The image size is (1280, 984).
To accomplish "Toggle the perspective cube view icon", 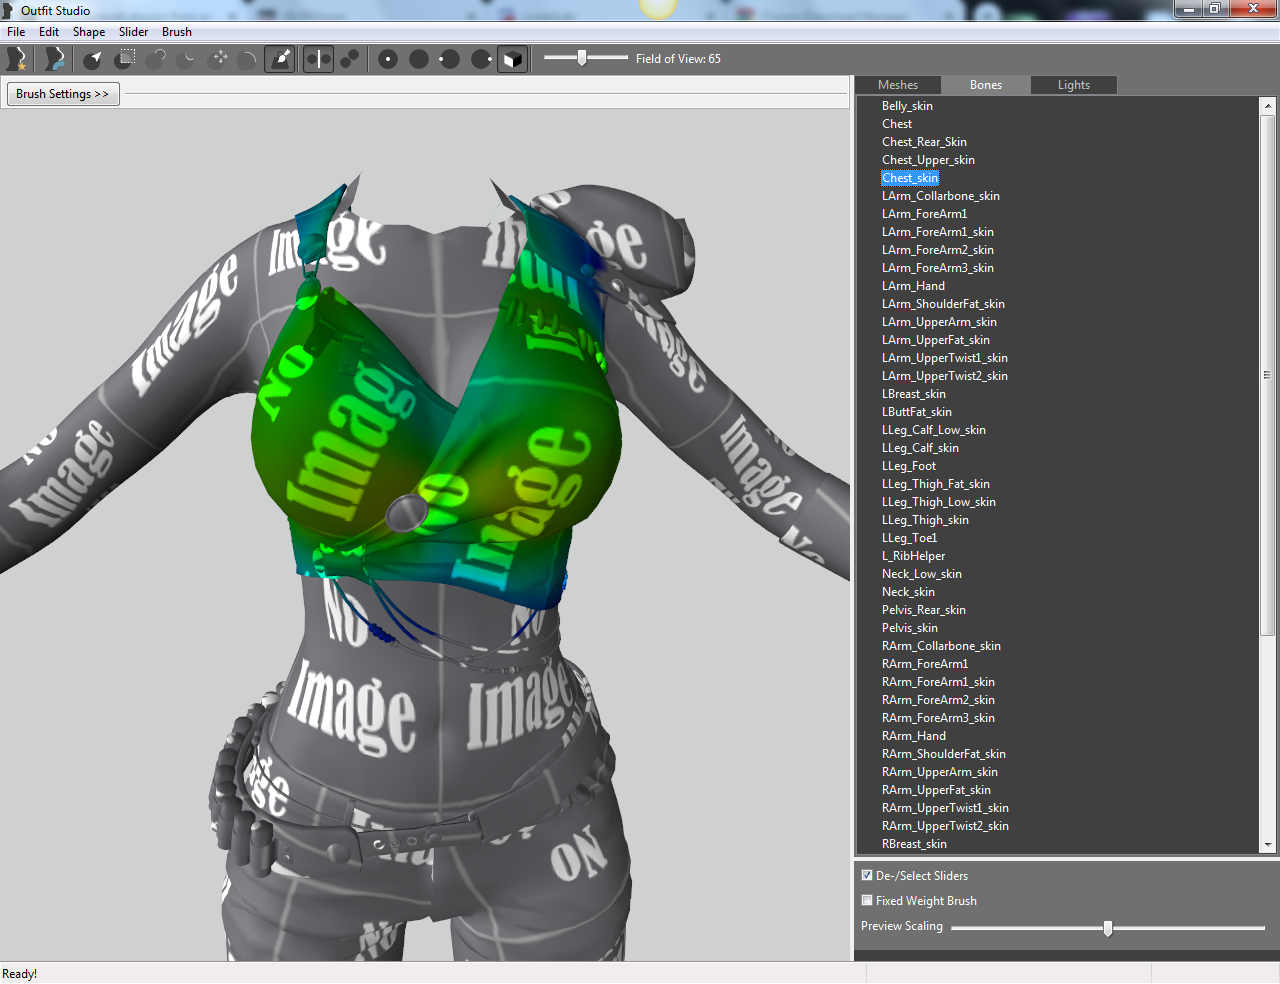I will 512,59.
